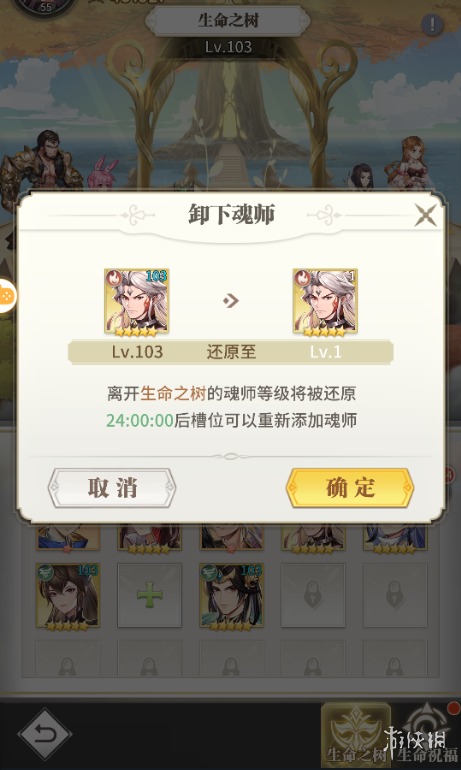Select the Lv.1 hero portrait in dialog

[x=325, y=302]
